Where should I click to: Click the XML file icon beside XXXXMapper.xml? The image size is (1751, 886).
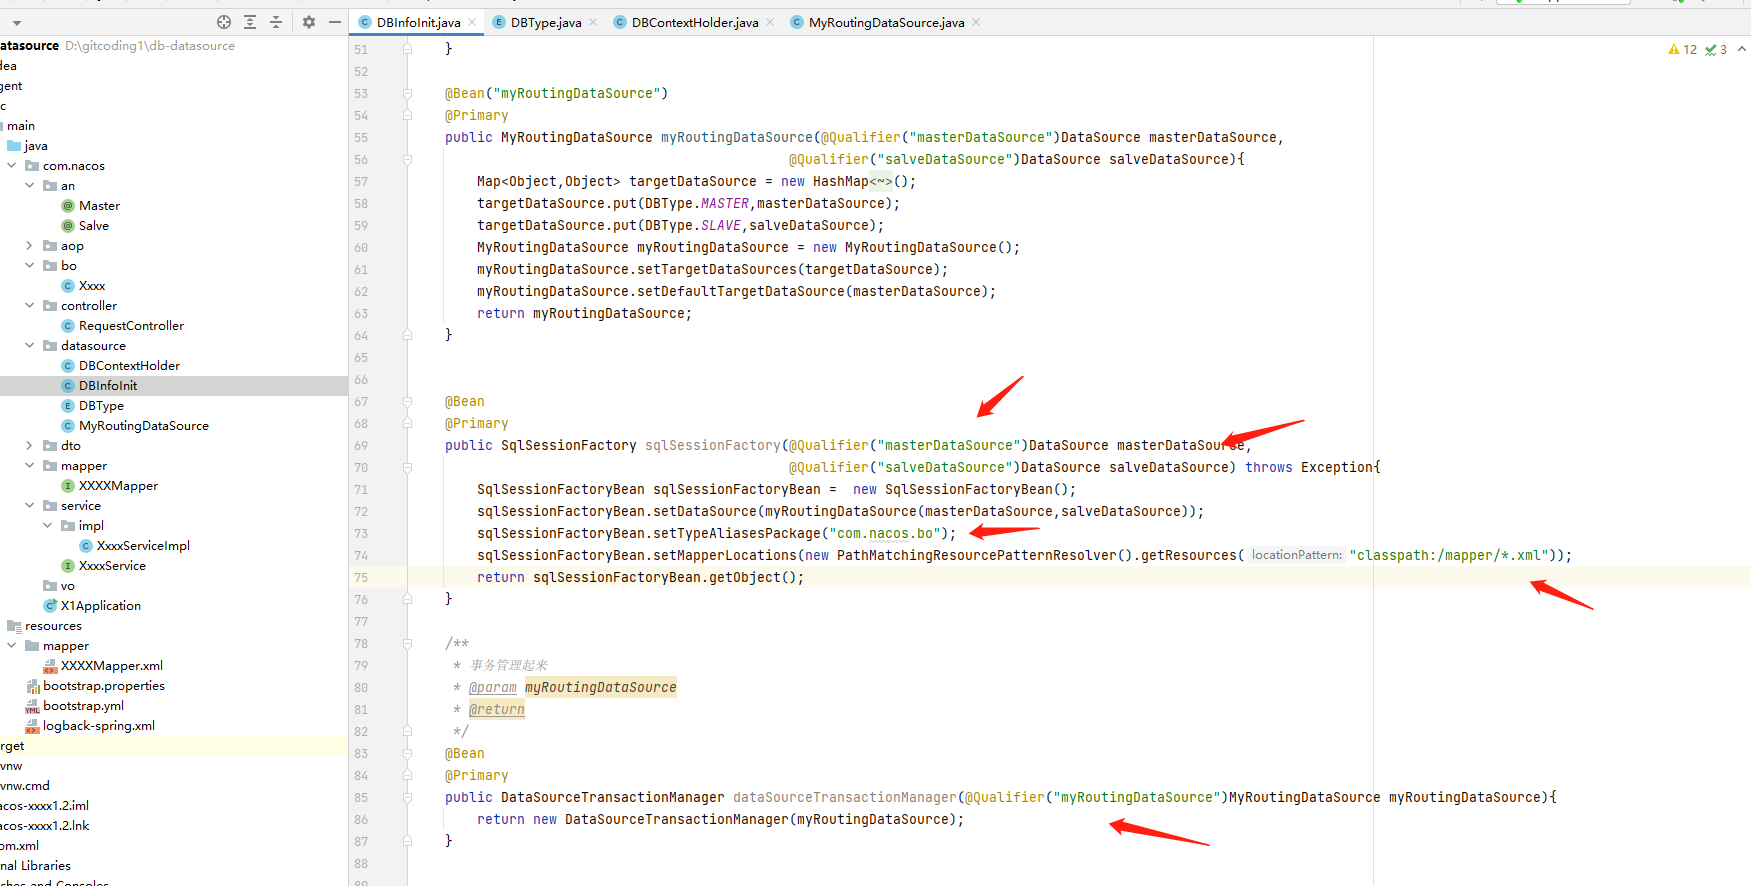coord(50,666)
